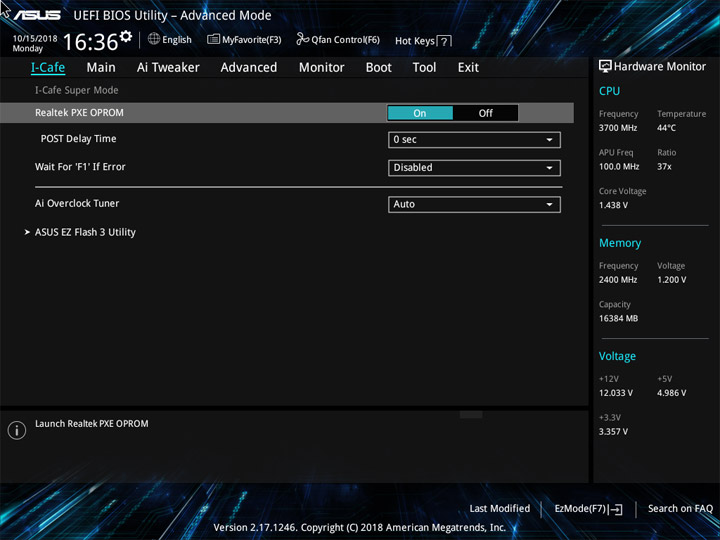
Task: Go to the Boot tab
Action: coord(379,68)
